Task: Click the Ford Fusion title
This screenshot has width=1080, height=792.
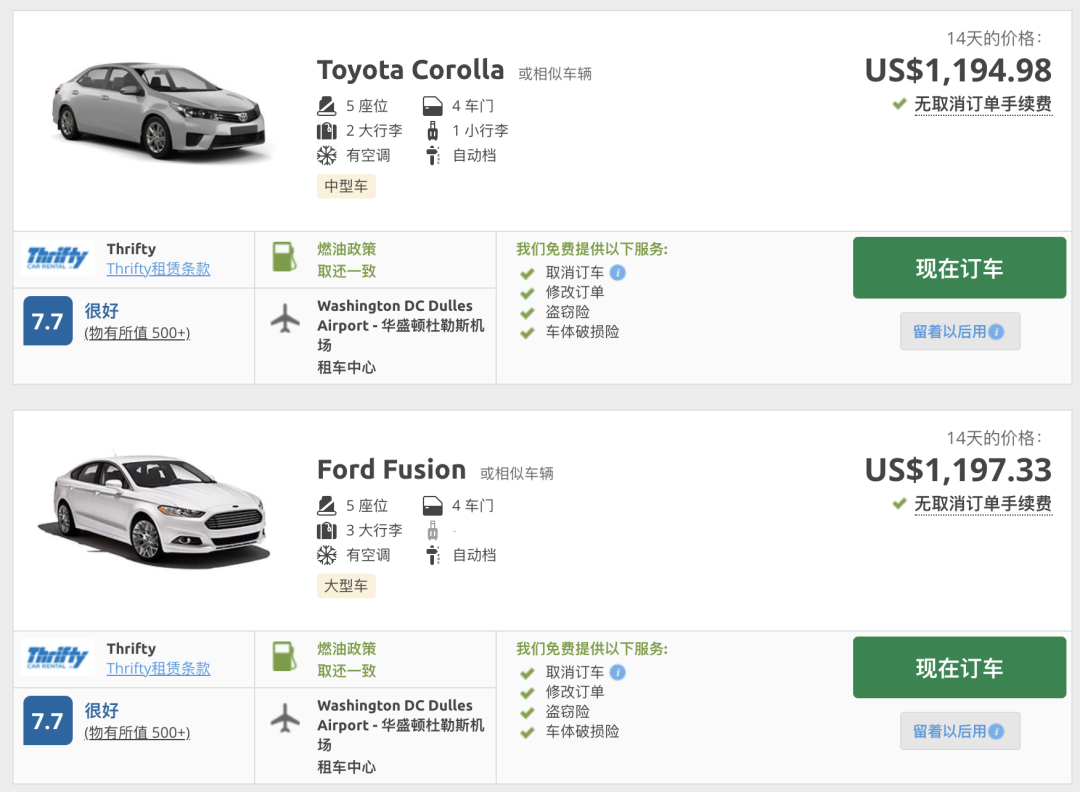Action: click(x=391, y=470)
